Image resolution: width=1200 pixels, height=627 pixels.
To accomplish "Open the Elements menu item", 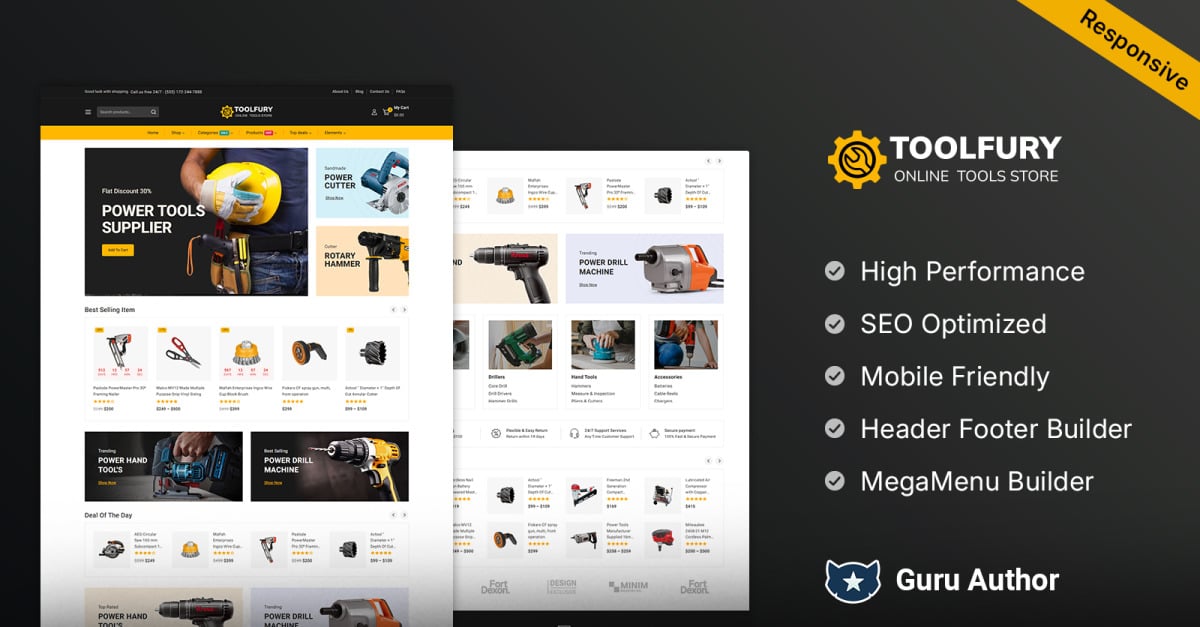I will click(x=335, y=132).
